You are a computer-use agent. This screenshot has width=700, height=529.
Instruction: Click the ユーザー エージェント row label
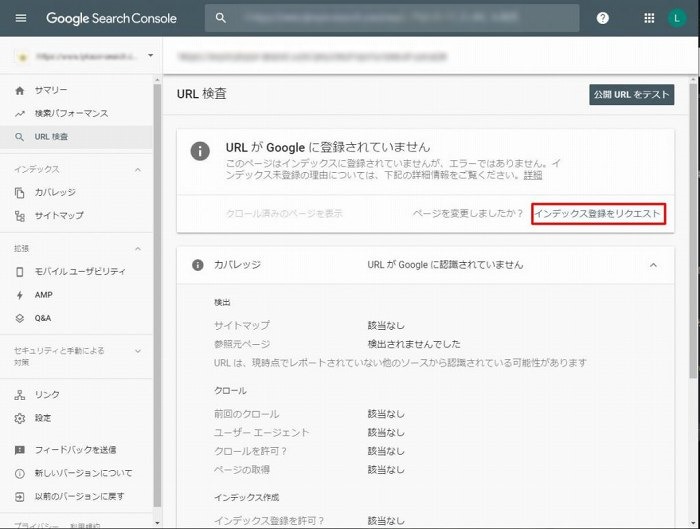coord(261,433)
